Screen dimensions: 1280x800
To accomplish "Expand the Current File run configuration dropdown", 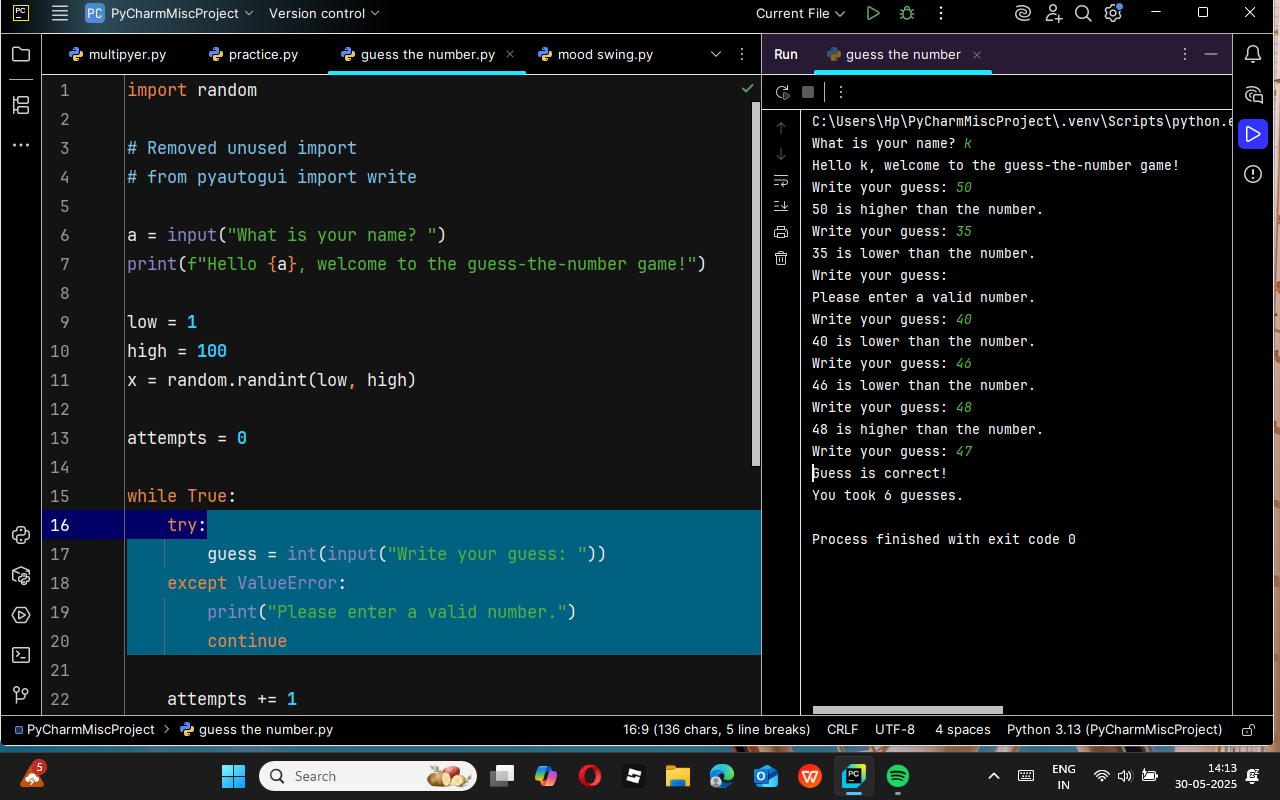I will point(800,14).
